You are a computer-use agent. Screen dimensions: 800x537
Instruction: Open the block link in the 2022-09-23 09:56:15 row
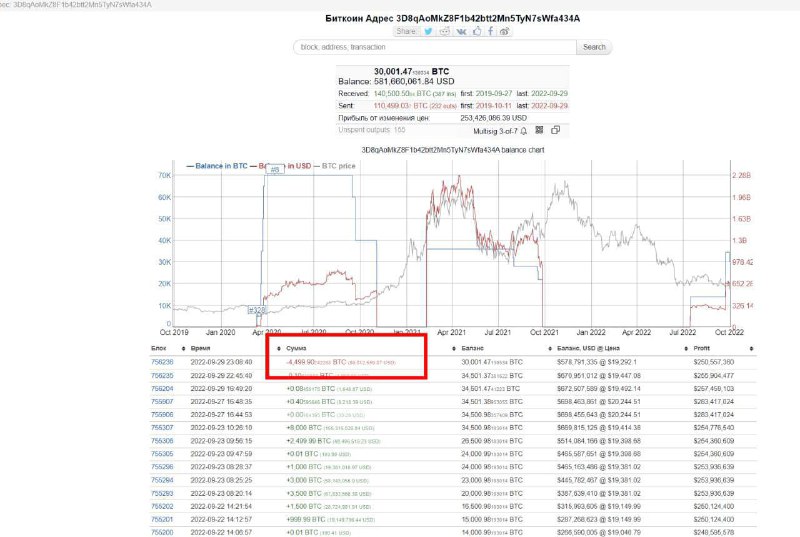(162, 441)
